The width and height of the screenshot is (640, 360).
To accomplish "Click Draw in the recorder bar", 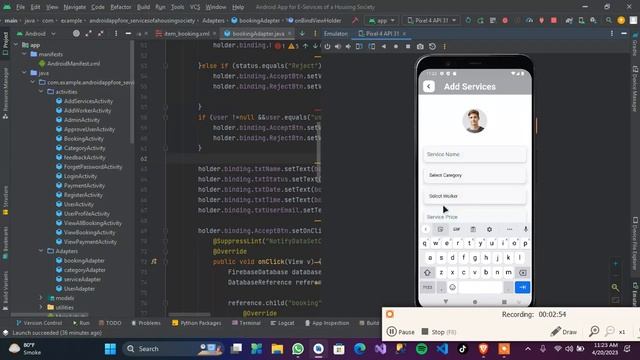I will coord(564,332).
